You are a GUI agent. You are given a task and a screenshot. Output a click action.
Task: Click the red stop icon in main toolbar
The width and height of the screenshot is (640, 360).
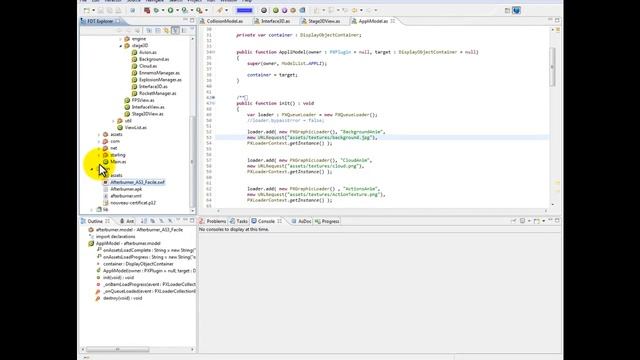click(147, 10)
